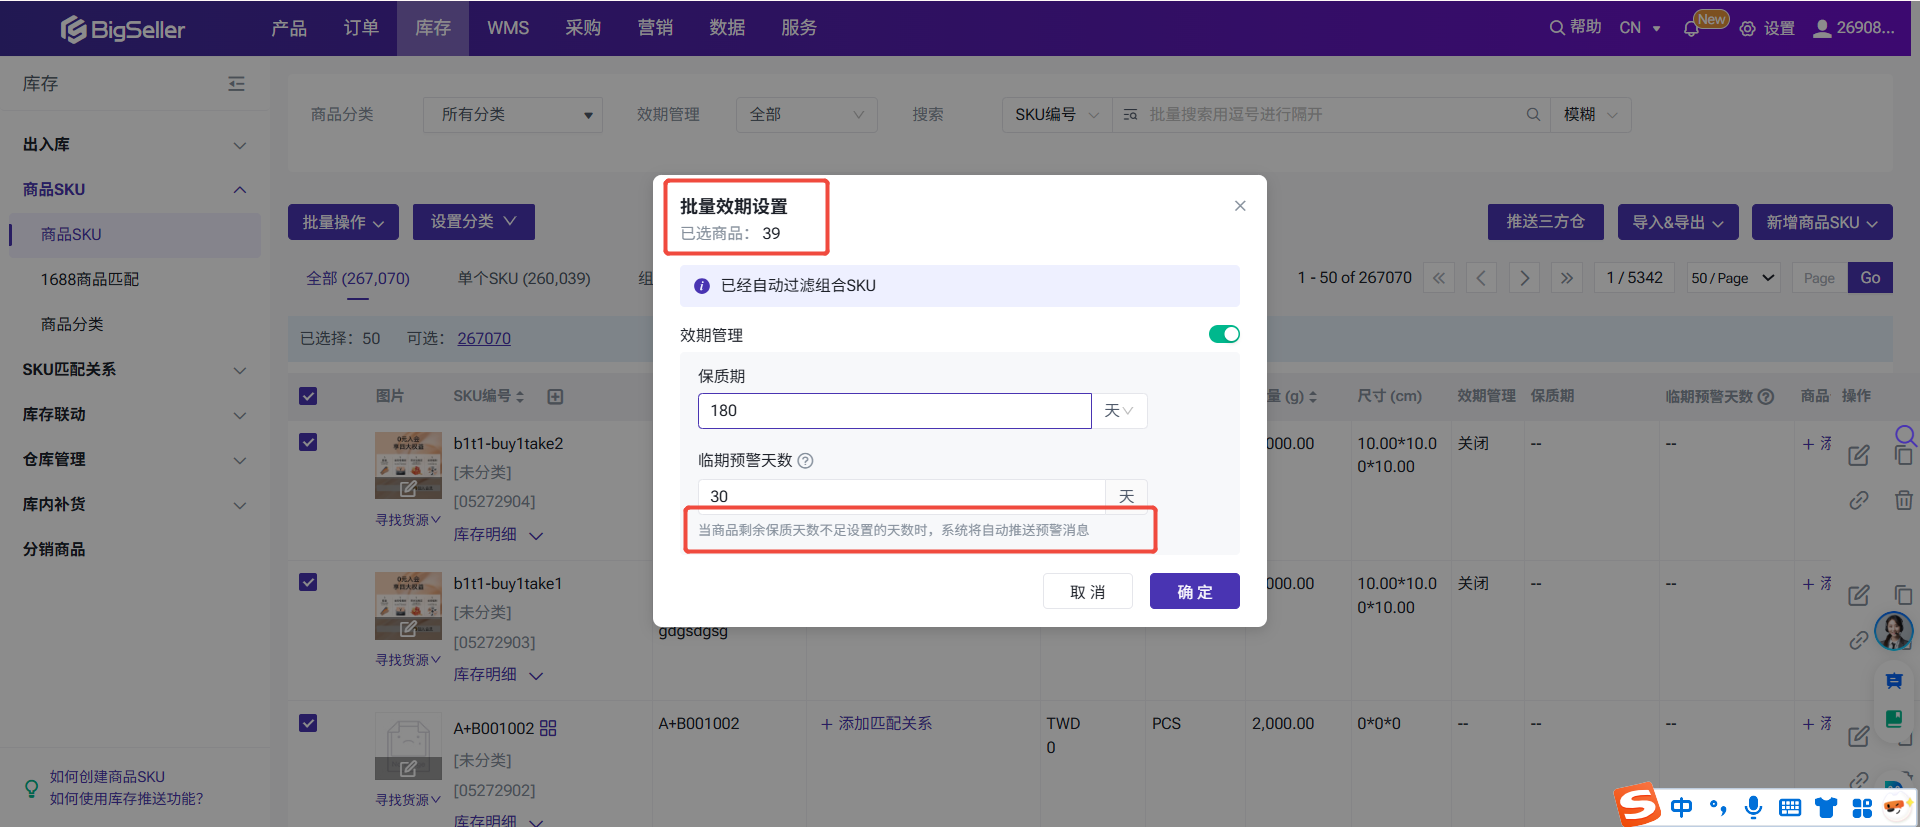Viewport: 1920px width, 827px height.
Task: Collapse the inventory sidebar menu icon
Action: click(x=236, y=84)
